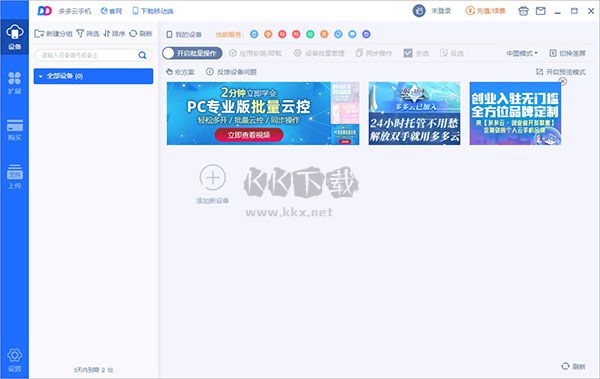Open the PC专业版批量云控 banner
Viewport: 600px width, 379px height.
point(263,113)
